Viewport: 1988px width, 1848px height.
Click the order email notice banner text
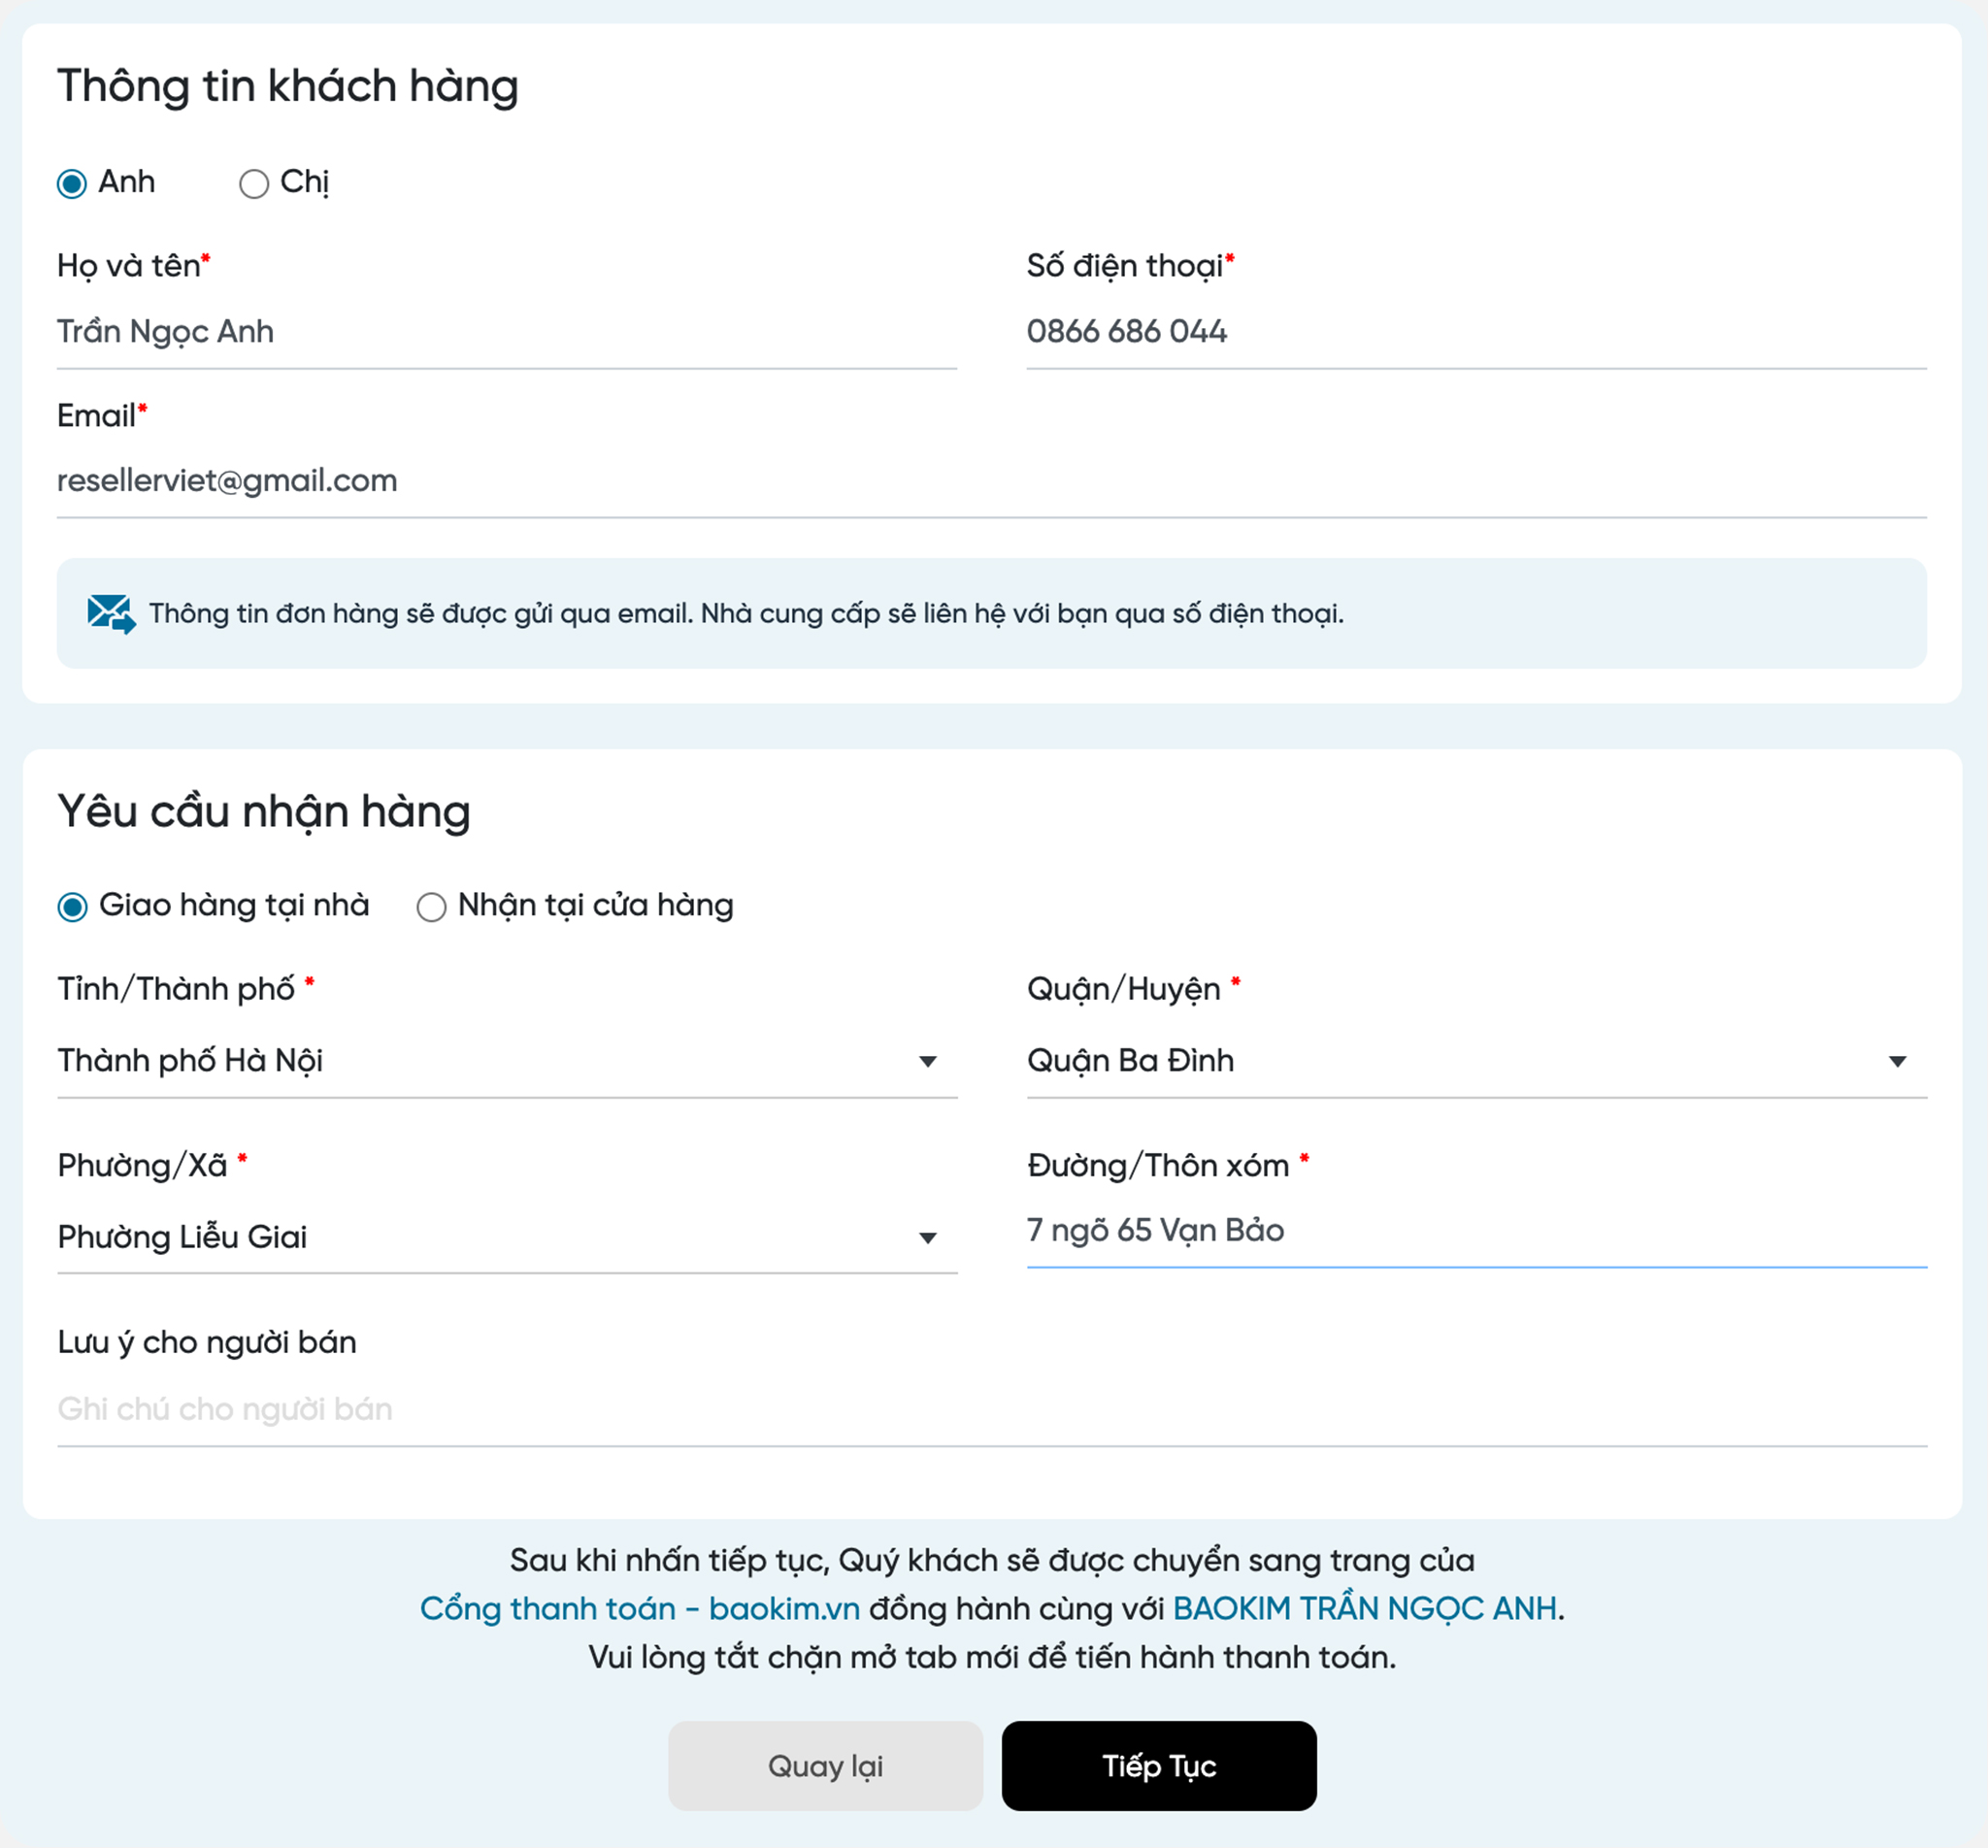pos(746,613)
